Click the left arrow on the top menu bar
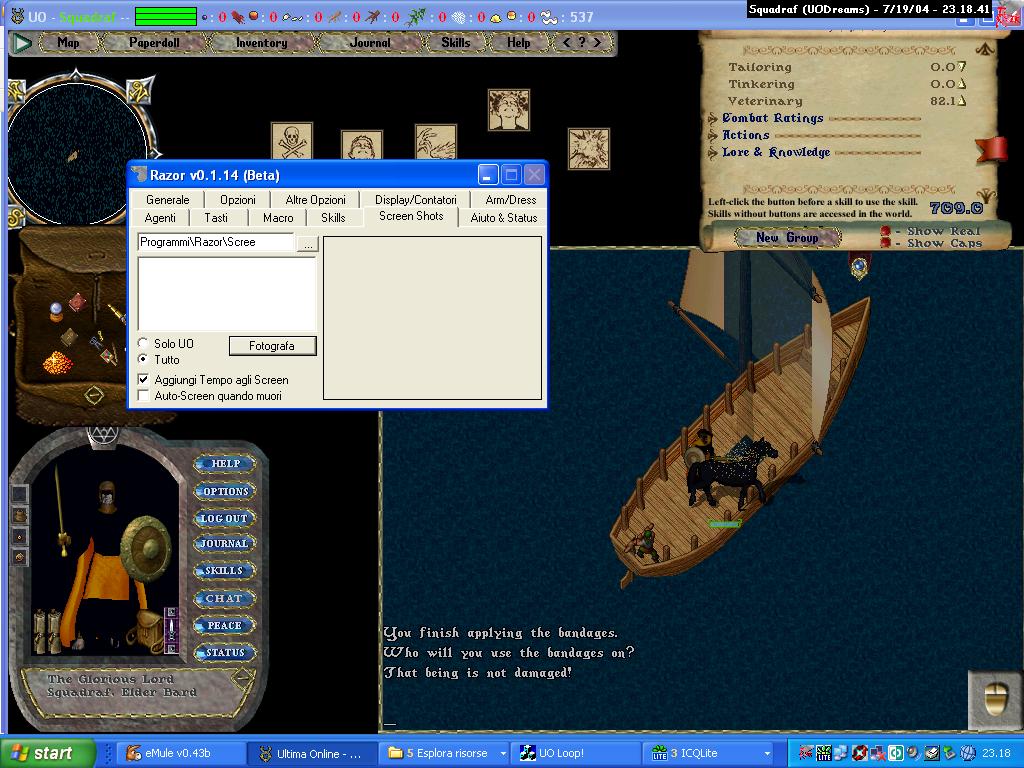Screen dimensions: 1024x768 566,42
